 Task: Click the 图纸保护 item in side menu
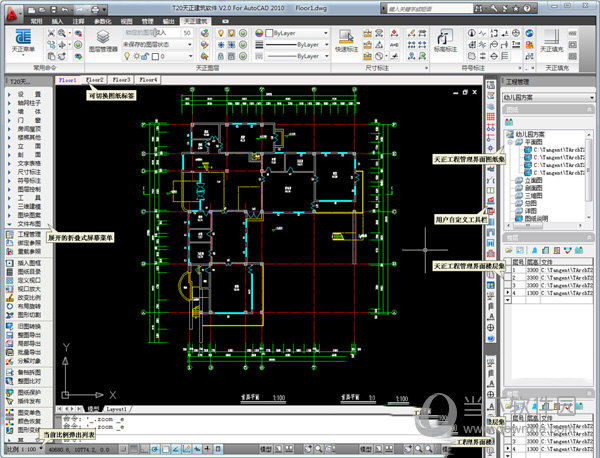29,392
